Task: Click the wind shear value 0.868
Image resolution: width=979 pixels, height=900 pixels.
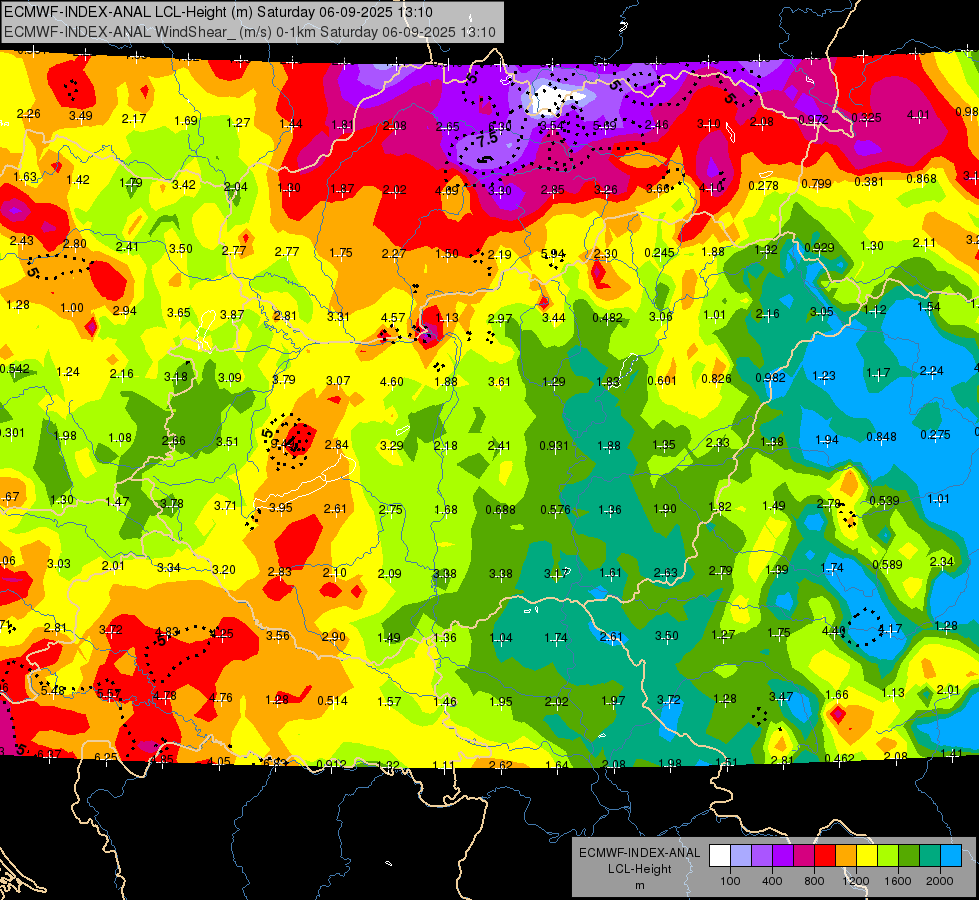Action: pos(922,179)
